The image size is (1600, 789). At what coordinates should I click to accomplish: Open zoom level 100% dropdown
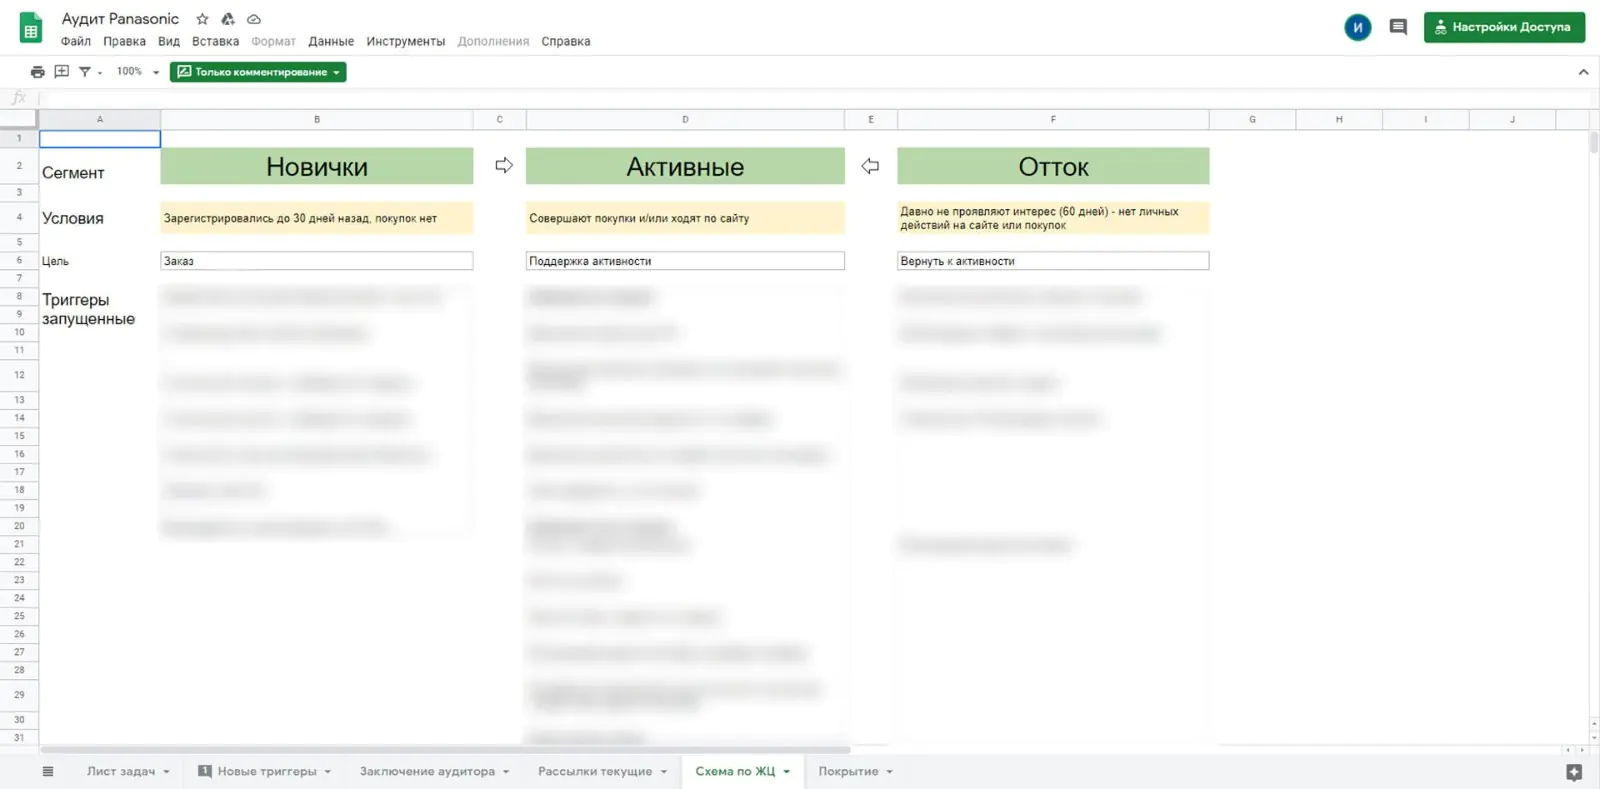click(138, 72)
